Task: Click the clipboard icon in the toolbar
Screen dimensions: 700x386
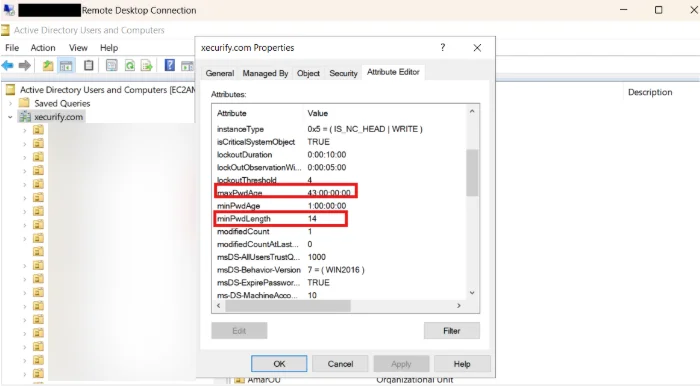Action: click(88, 66)
